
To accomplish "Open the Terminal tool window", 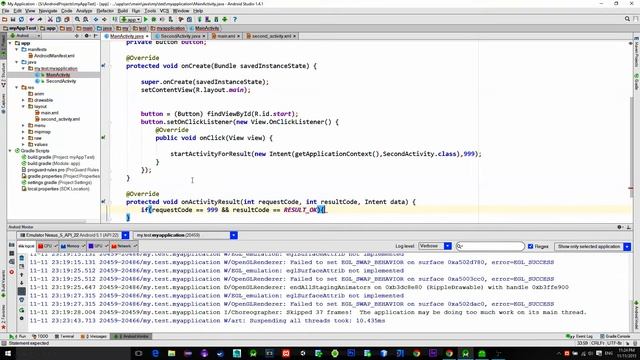I will pos(64,336).
